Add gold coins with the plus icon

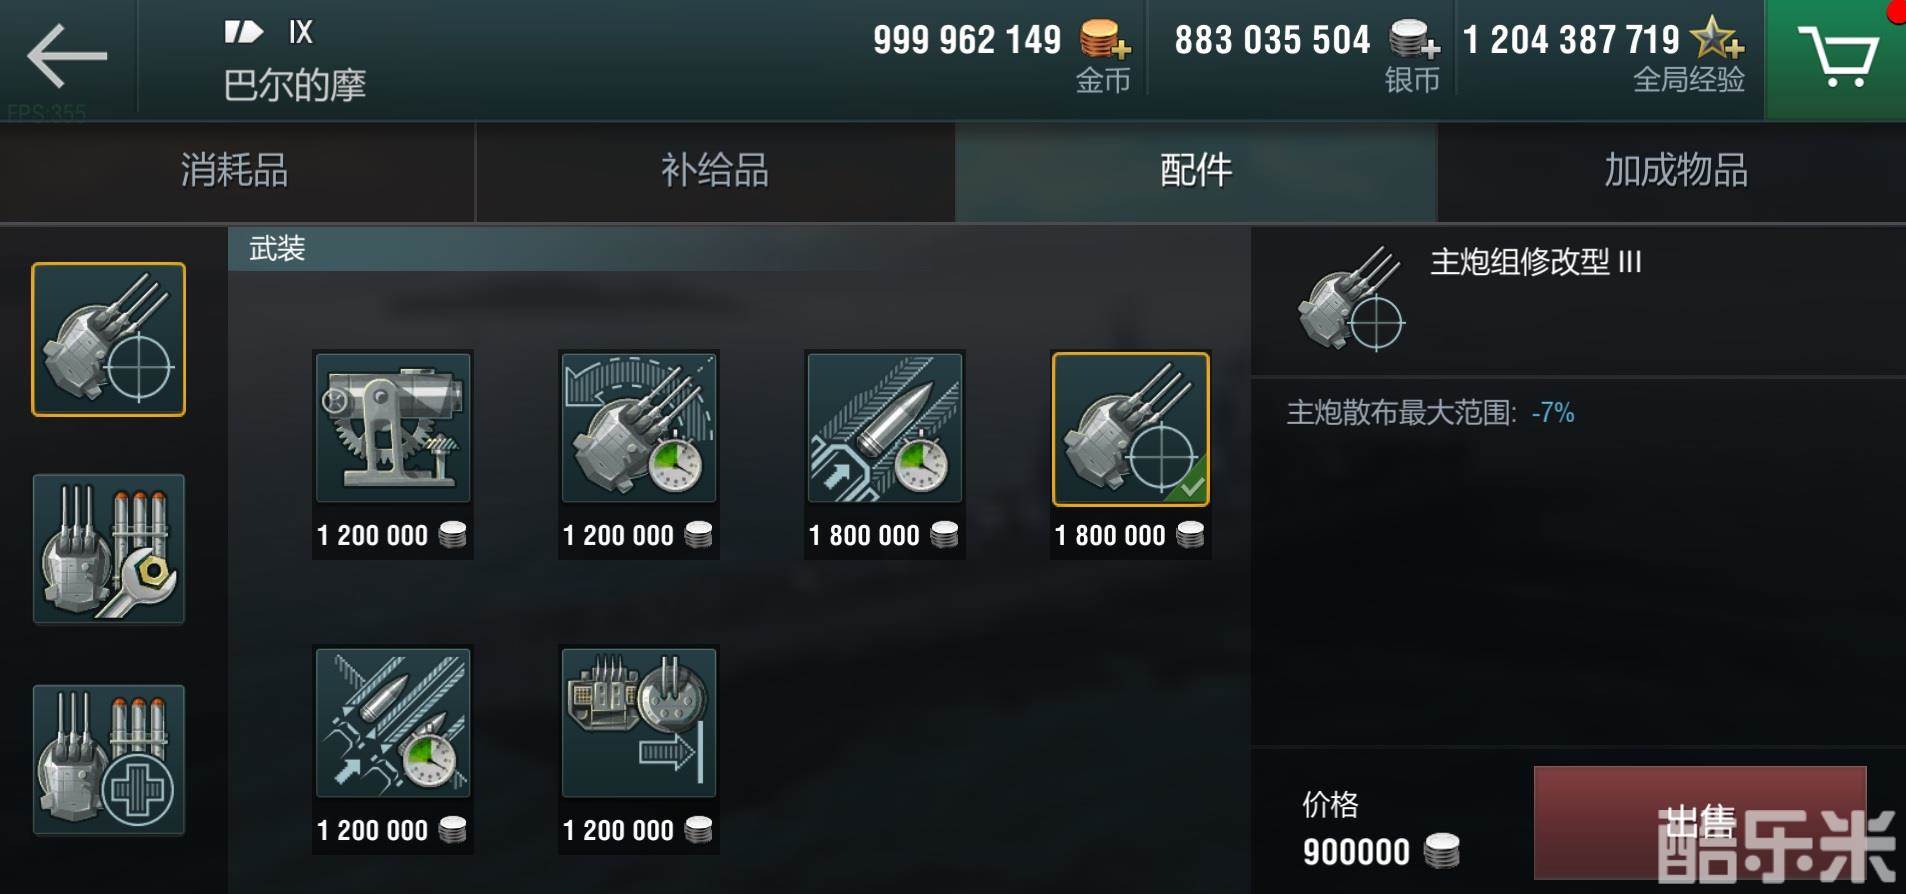1105,40
